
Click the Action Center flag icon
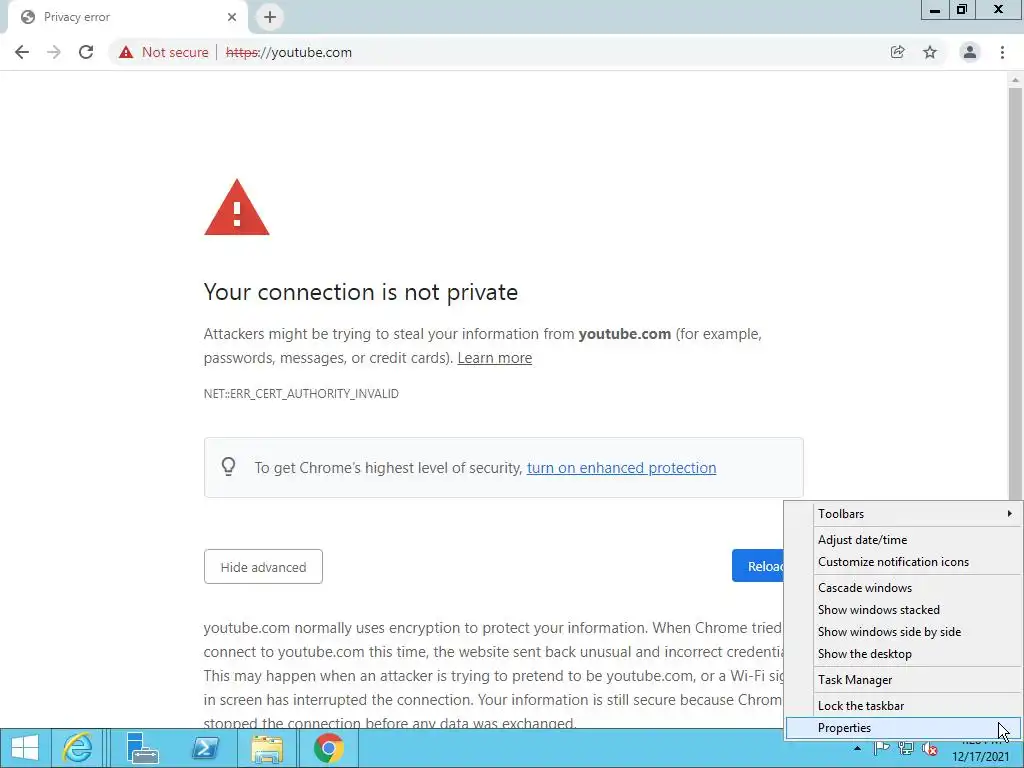pos(882,748)
